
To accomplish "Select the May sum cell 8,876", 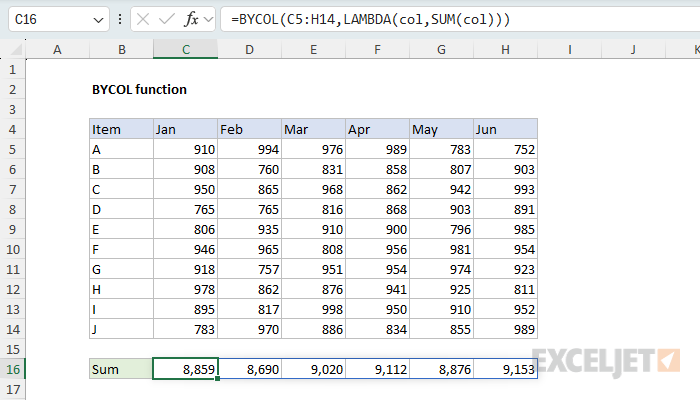I will 442,370.
